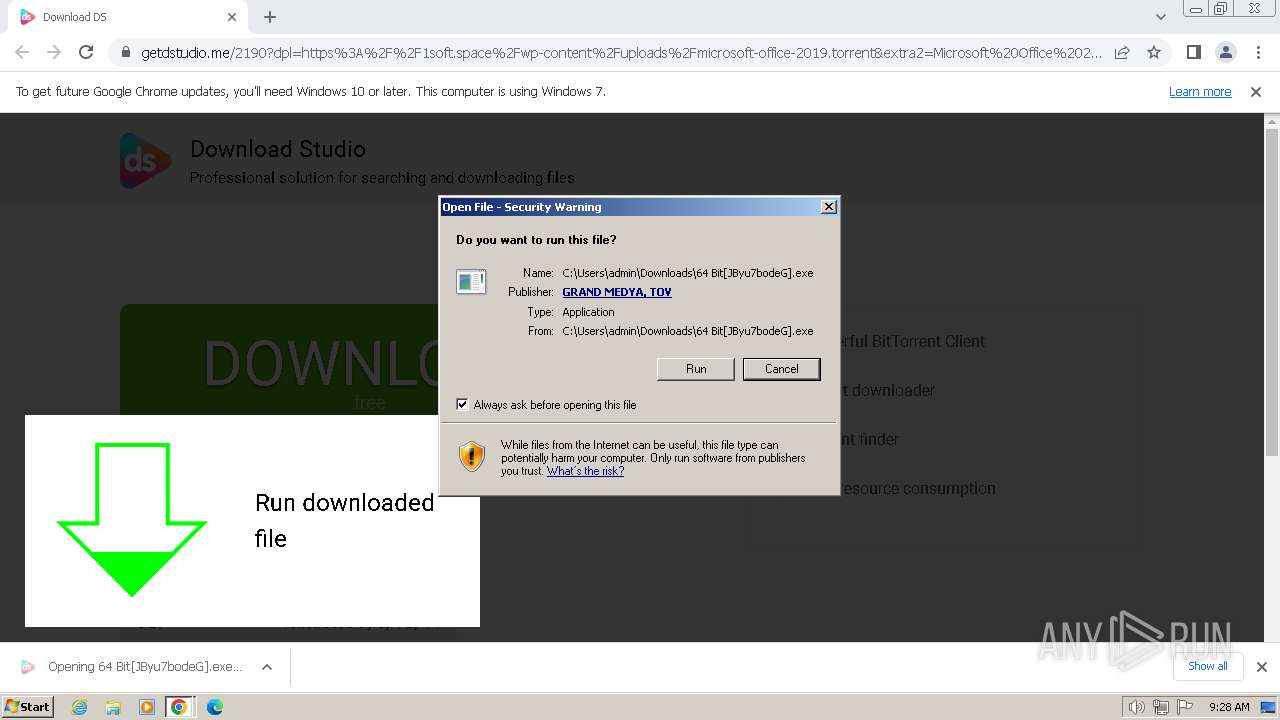
Task: Close the Security Warning dialog with X
Action: point(828,207)
